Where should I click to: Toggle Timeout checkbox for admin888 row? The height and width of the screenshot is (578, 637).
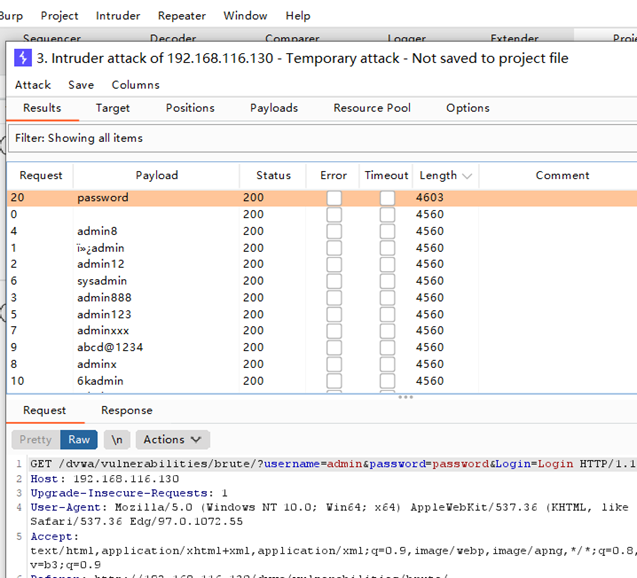coord(387,298)
